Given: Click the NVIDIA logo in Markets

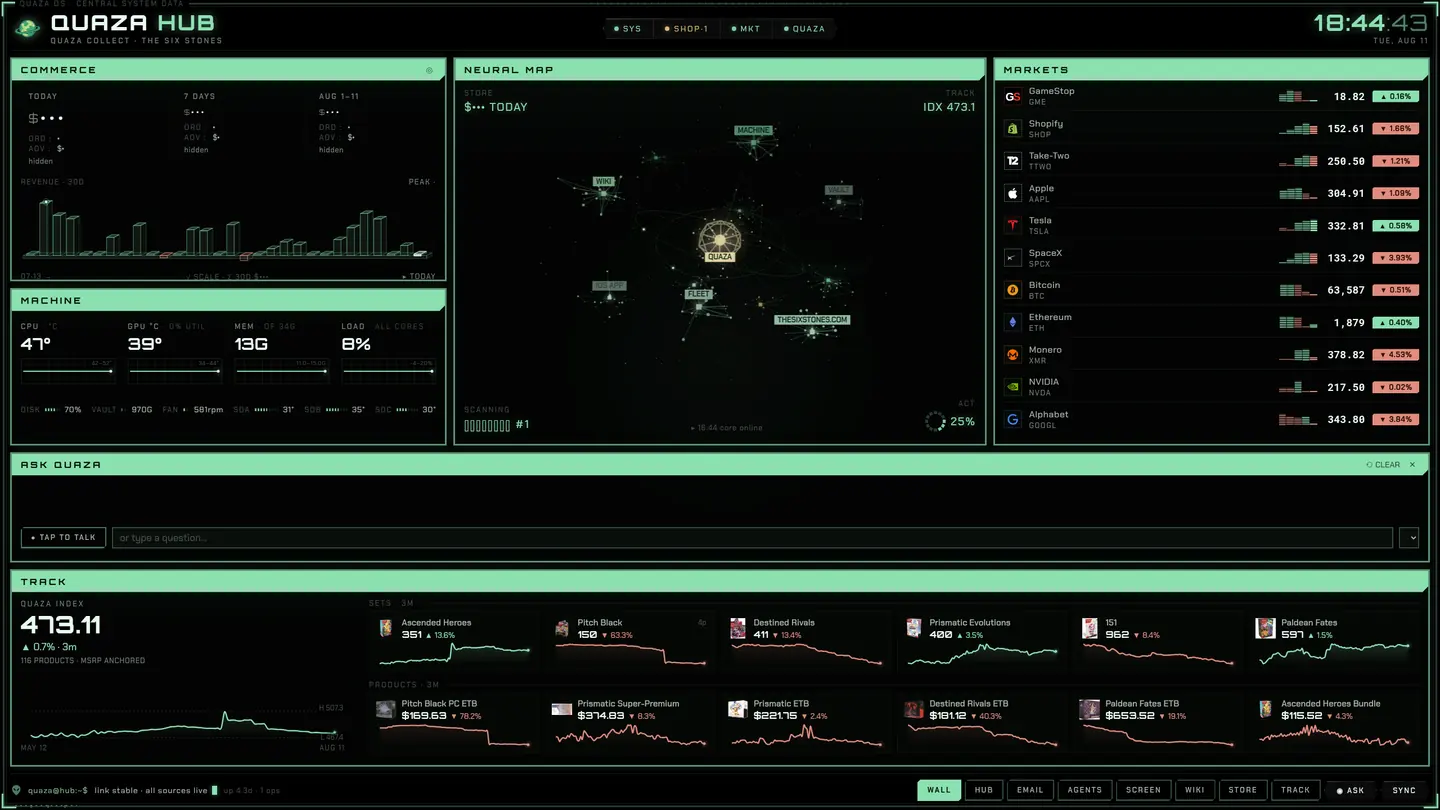Looking at the screenshot, I should coord(1013,387).
